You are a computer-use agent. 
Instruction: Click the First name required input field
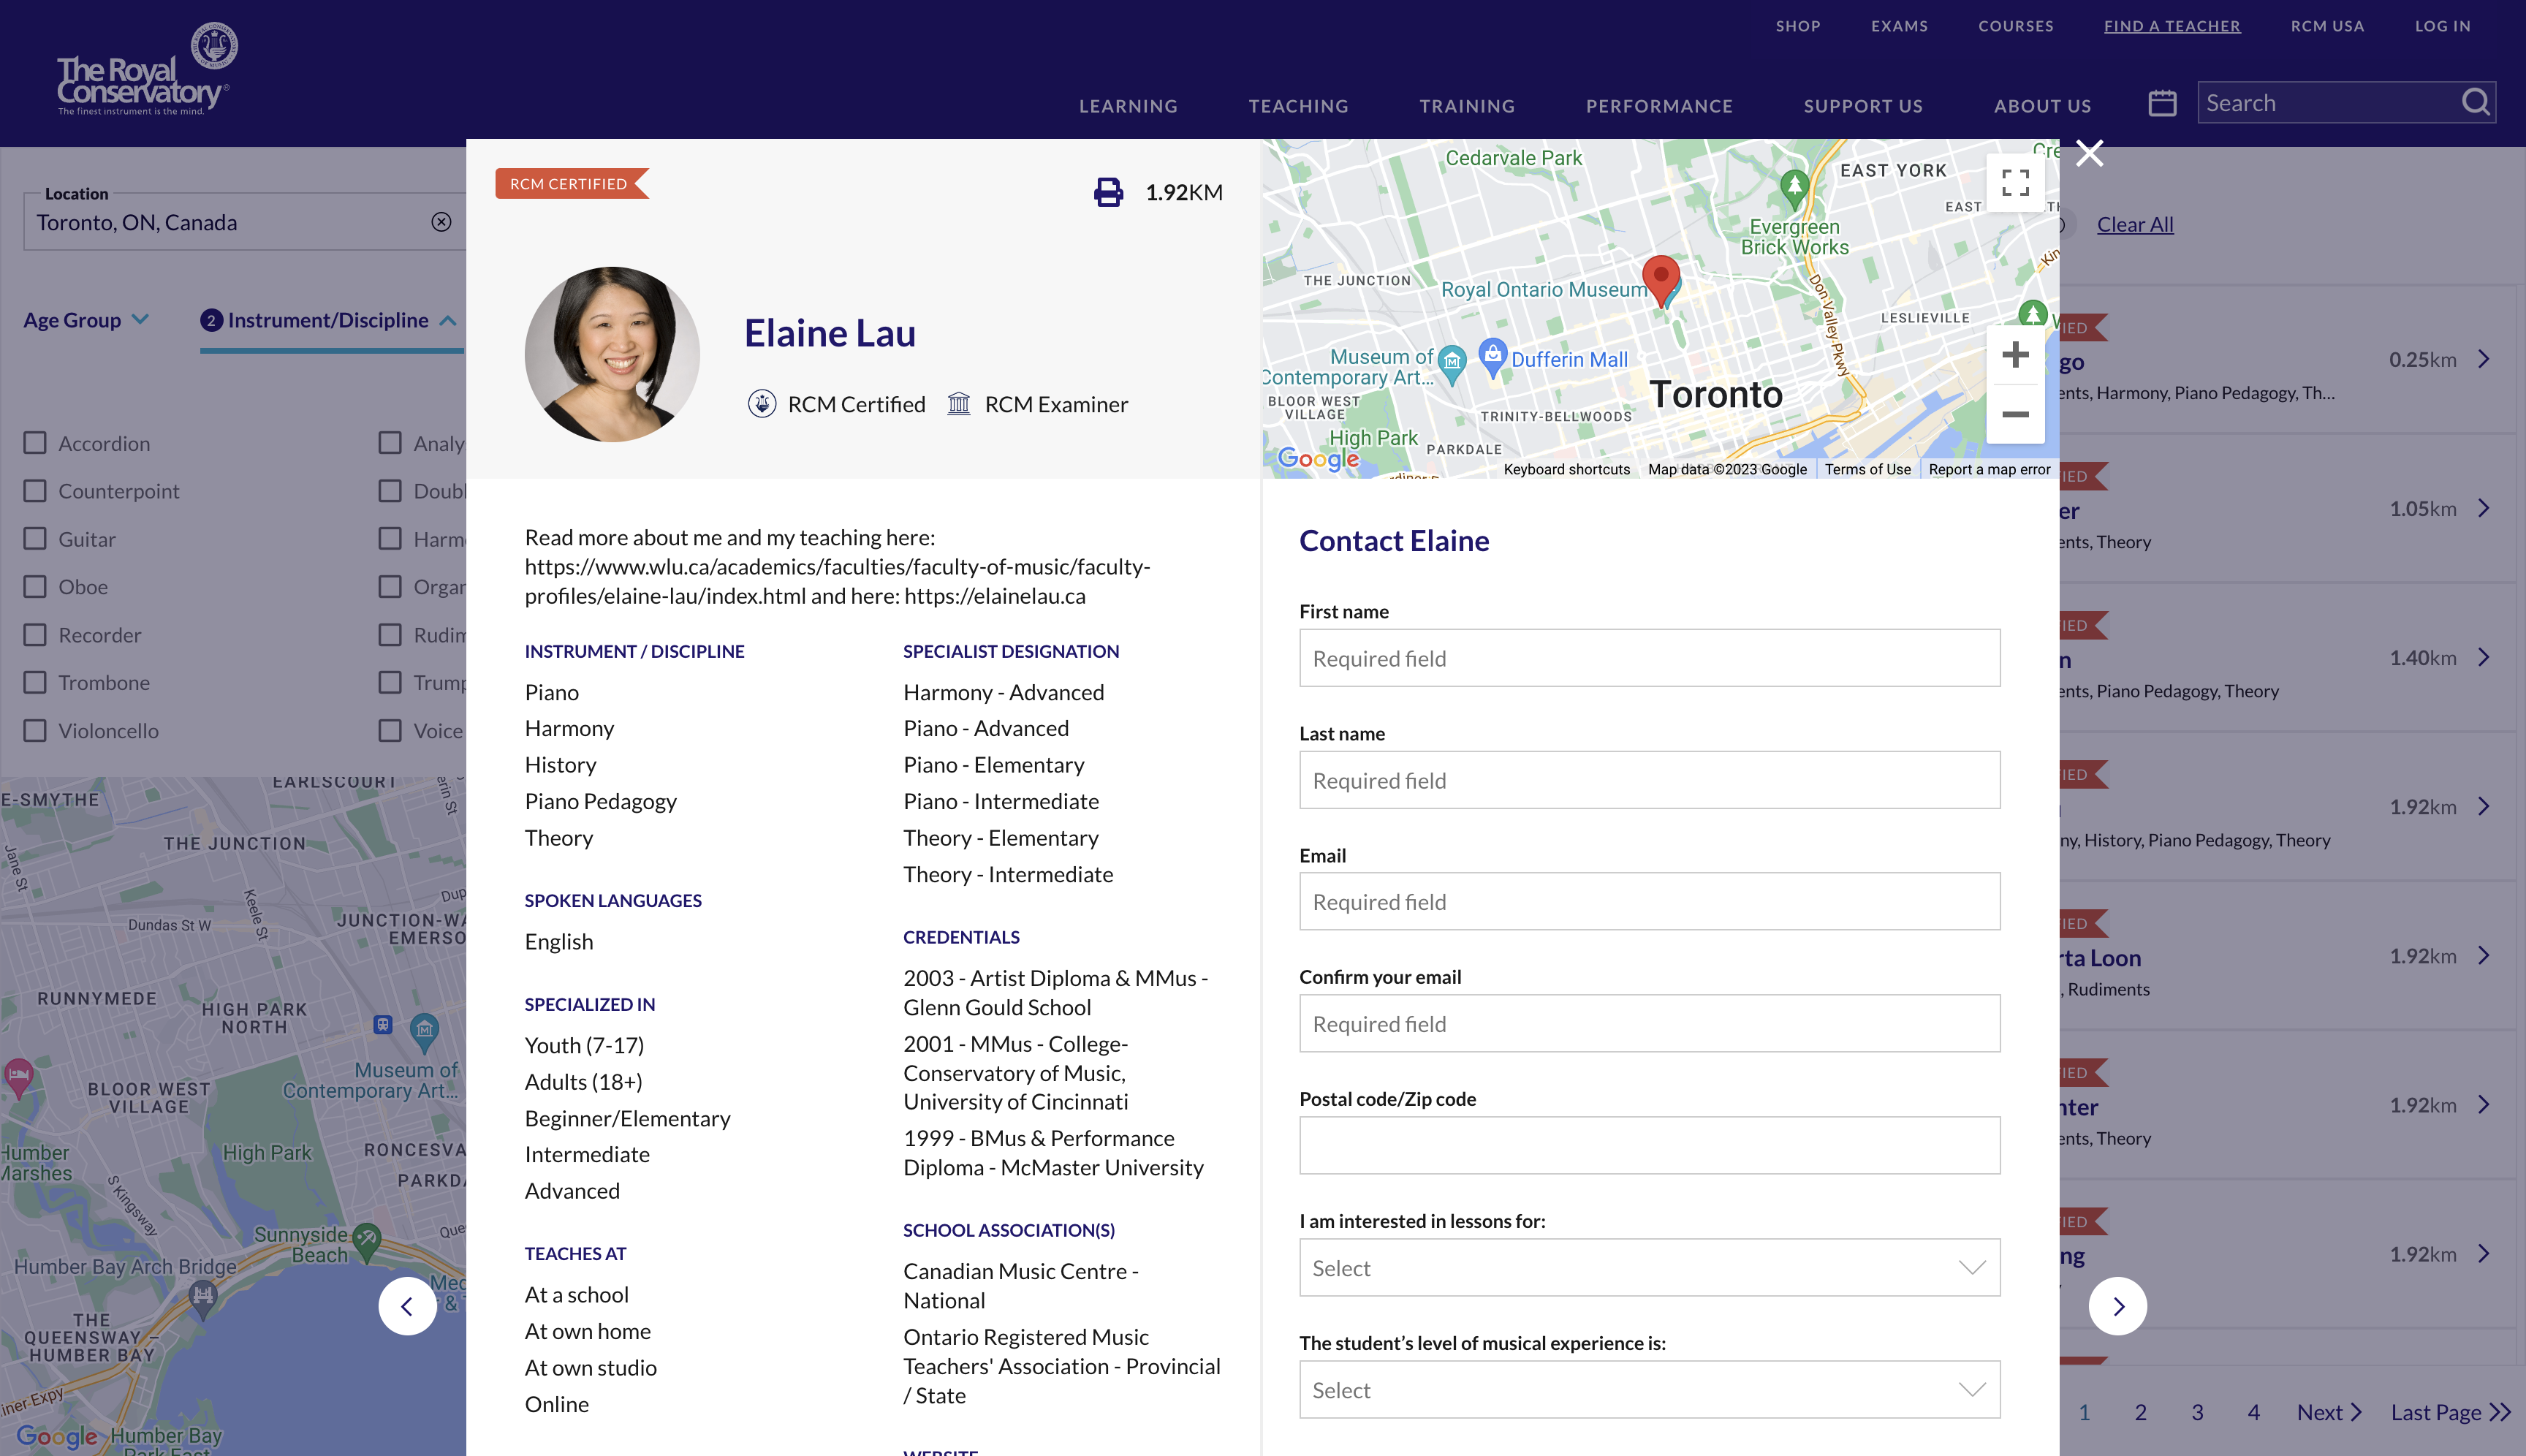pos(1650,658)
